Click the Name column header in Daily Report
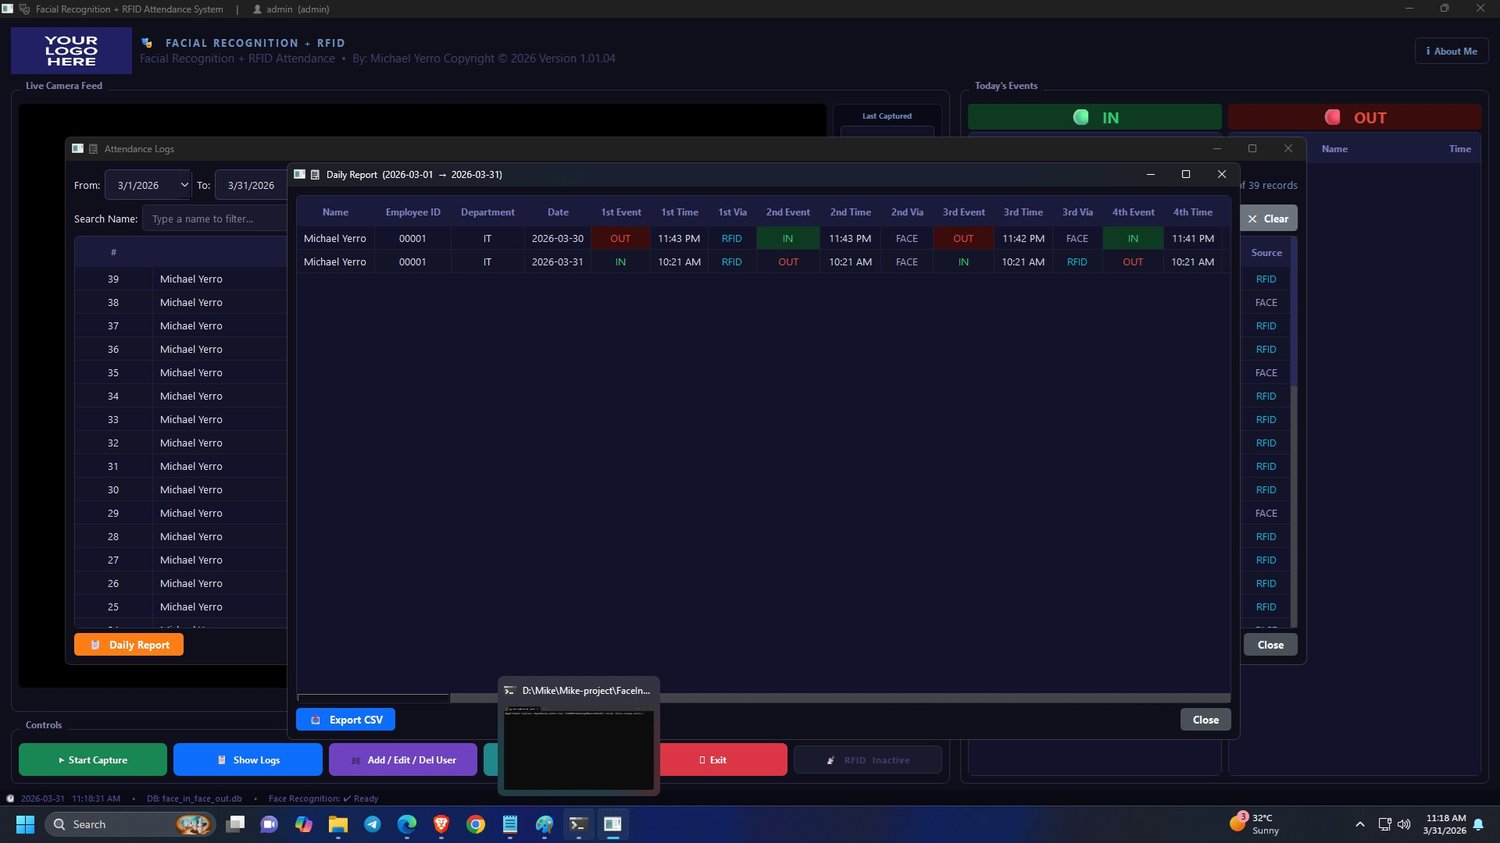This screenshot has width=1500, height=843. tap(335, 212)
